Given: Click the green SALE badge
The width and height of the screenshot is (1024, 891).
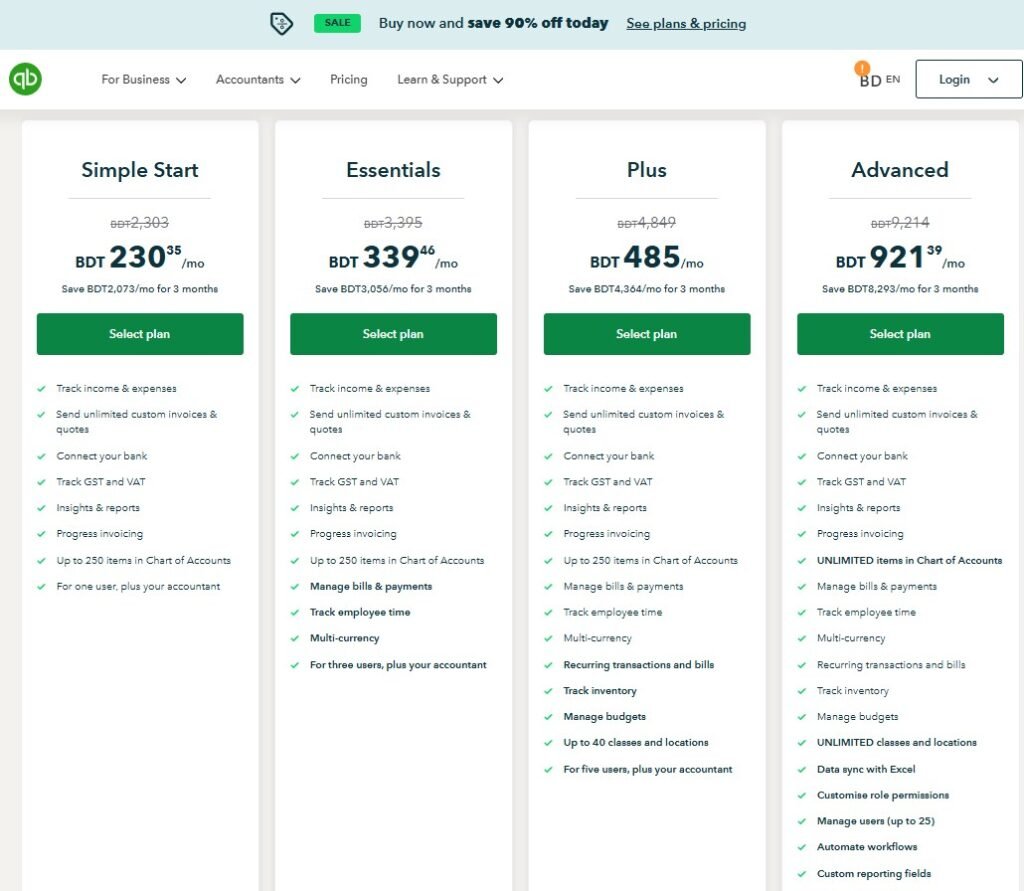Looking at the screenshot, I should point(337,23).
